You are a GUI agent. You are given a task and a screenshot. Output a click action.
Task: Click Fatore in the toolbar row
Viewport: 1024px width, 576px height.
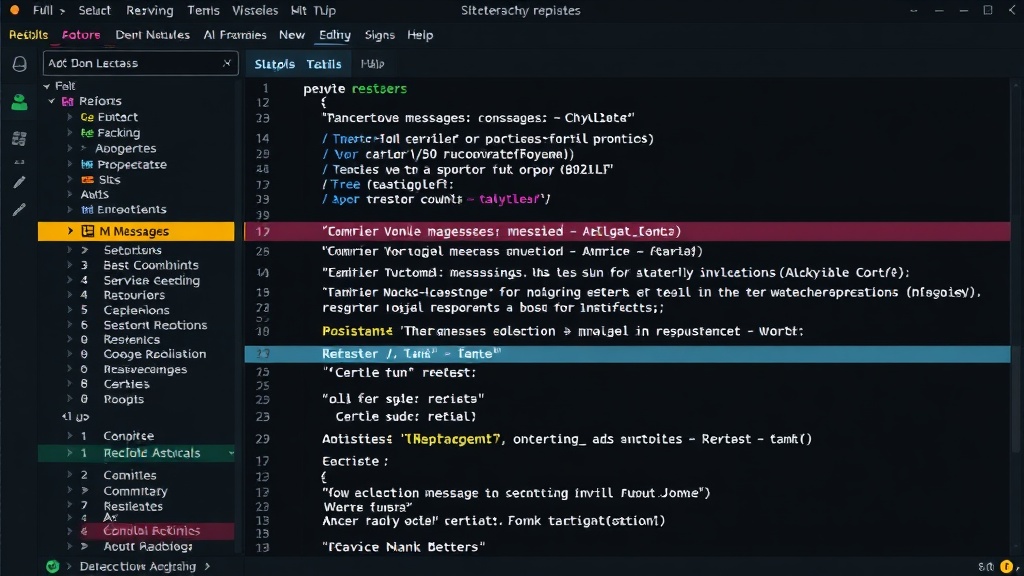tap(81, 35)
